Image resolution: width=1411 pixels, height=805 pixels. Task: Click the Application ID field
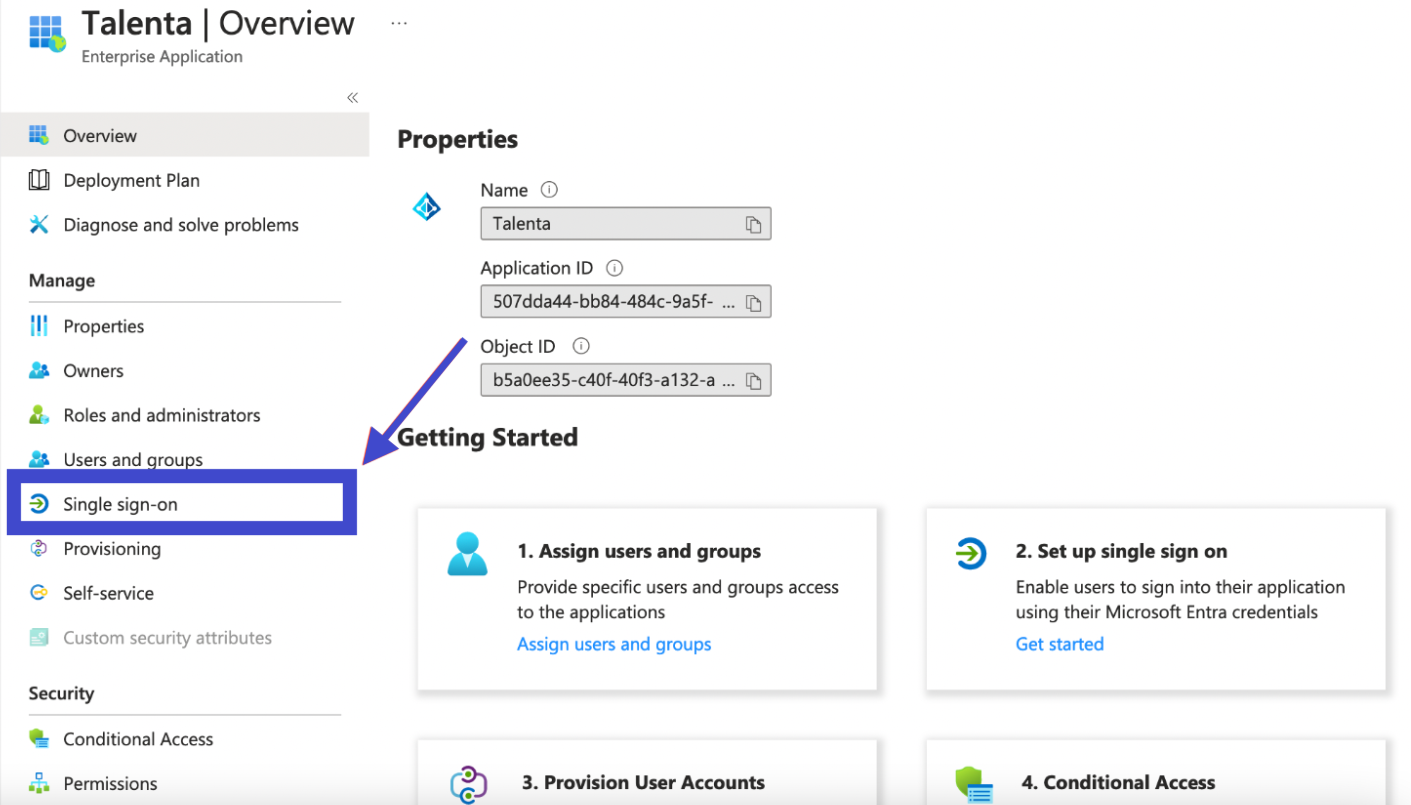625,302
